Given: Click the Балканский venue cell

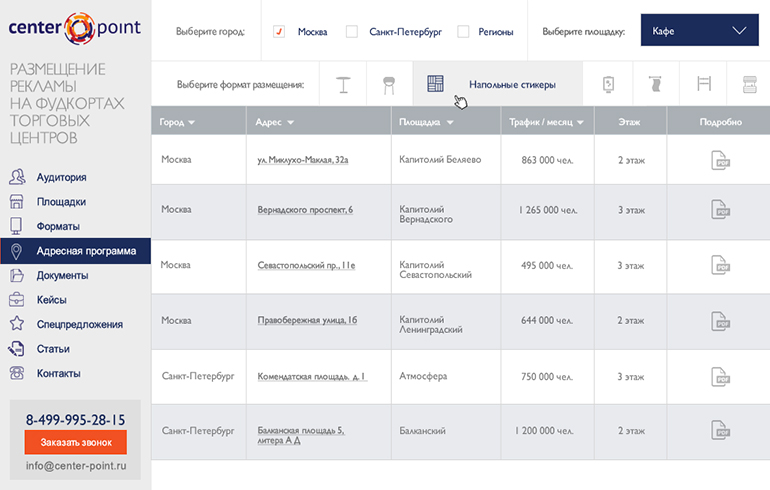Looking at the screenshot, I should pos(422,431).
